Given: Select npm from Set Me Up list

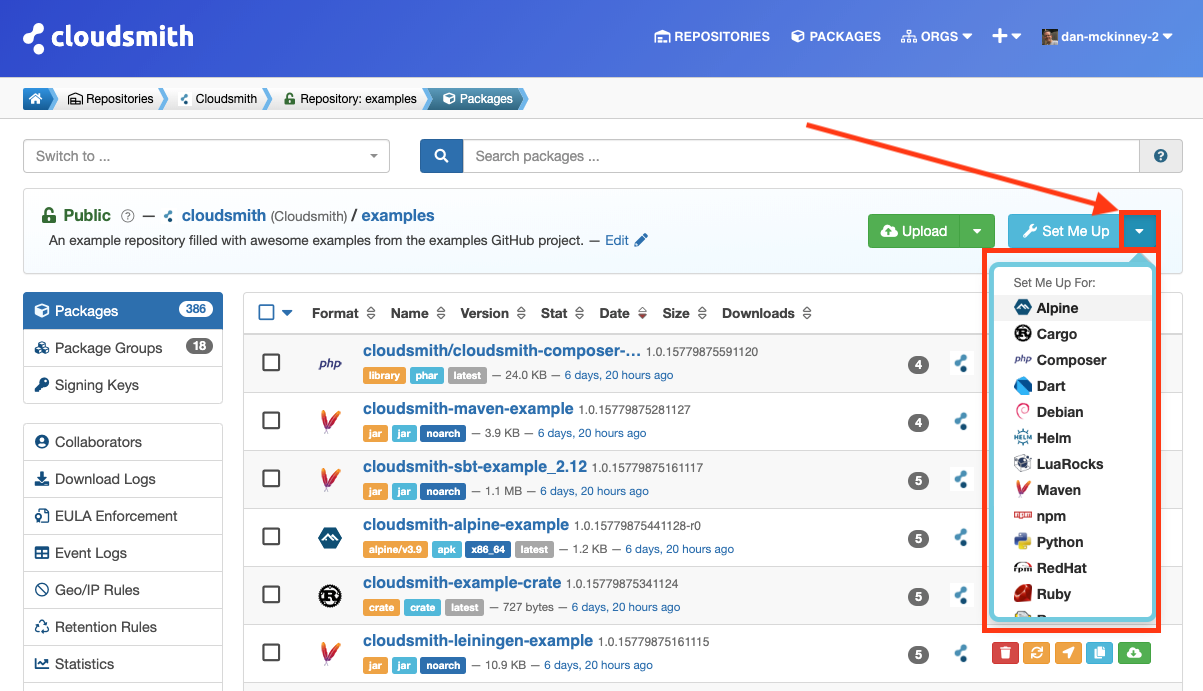Looking at the screenshot, I should (1073, 516).
